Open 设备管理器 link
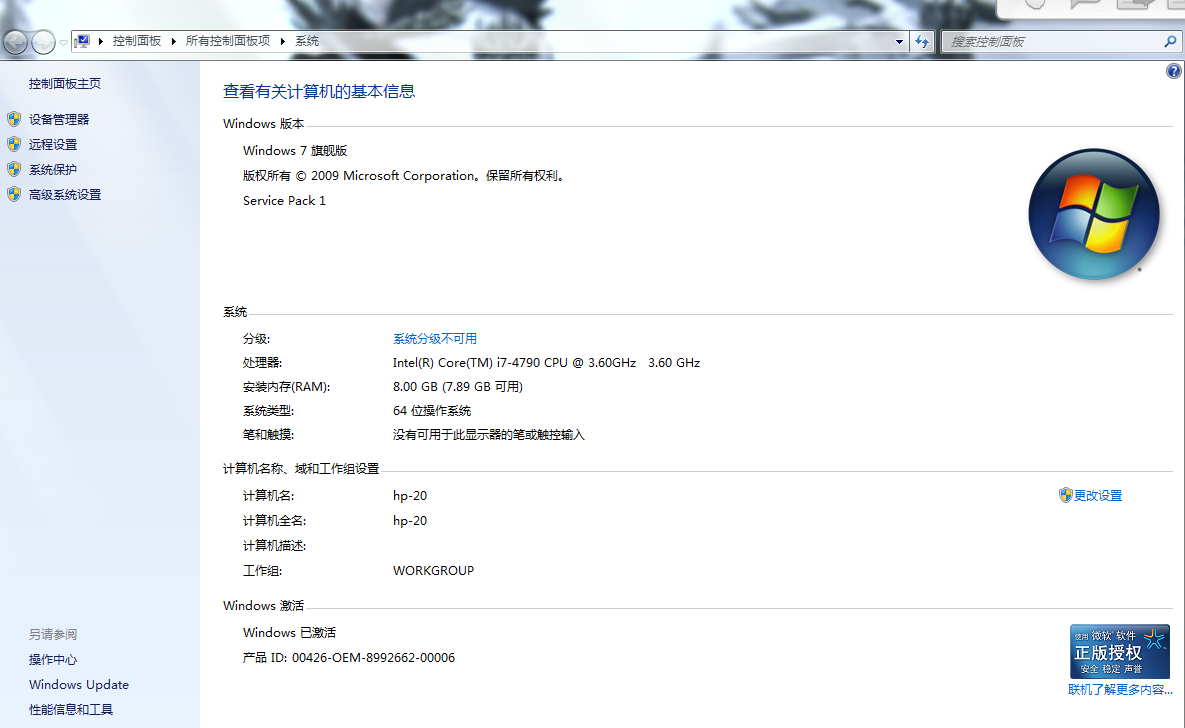Image resolution: width=1185 pixels, height=728 pixels. (x=59, y=119)
